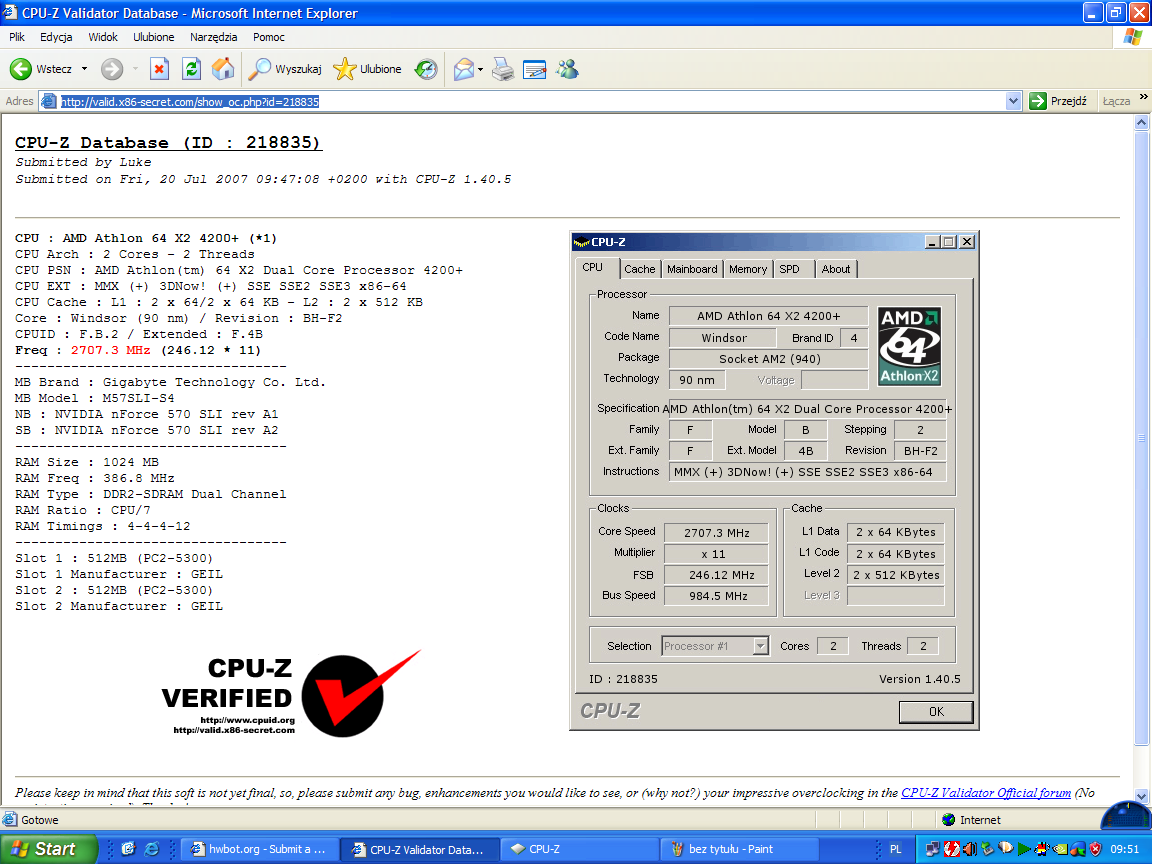Viewport: 1152px width, 864px height.
Task: Open the Edit page icon in toolbar
Action: coord(535,69)
